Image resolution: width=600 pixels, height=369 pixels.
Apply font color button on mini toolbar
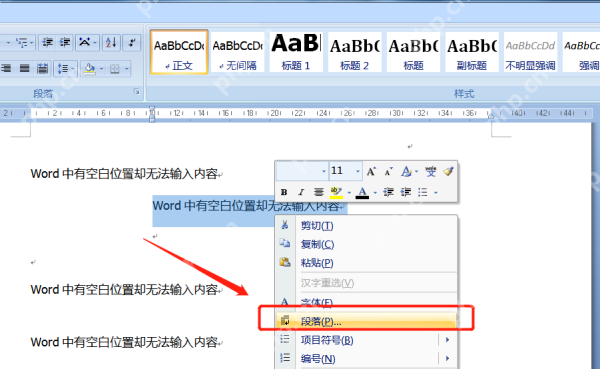click(x=362, y=192)
